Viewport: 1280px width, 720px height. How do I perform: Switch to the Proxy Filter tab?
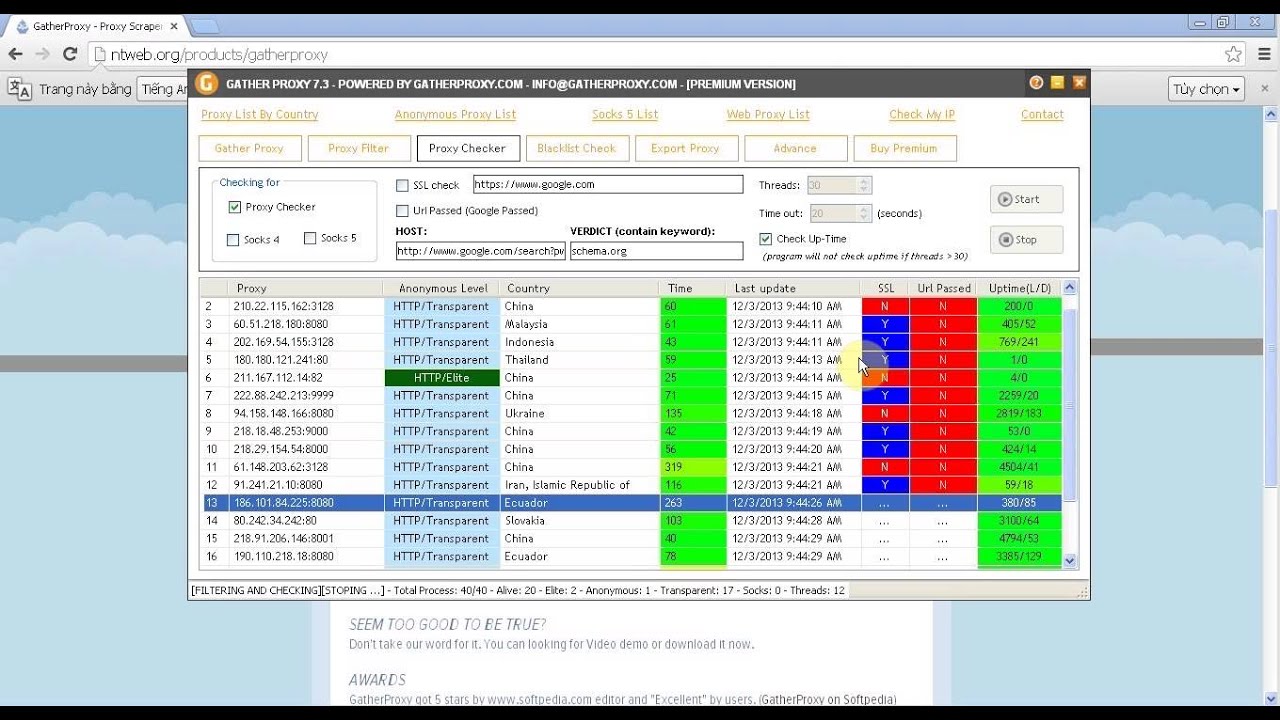pos(359,148)
